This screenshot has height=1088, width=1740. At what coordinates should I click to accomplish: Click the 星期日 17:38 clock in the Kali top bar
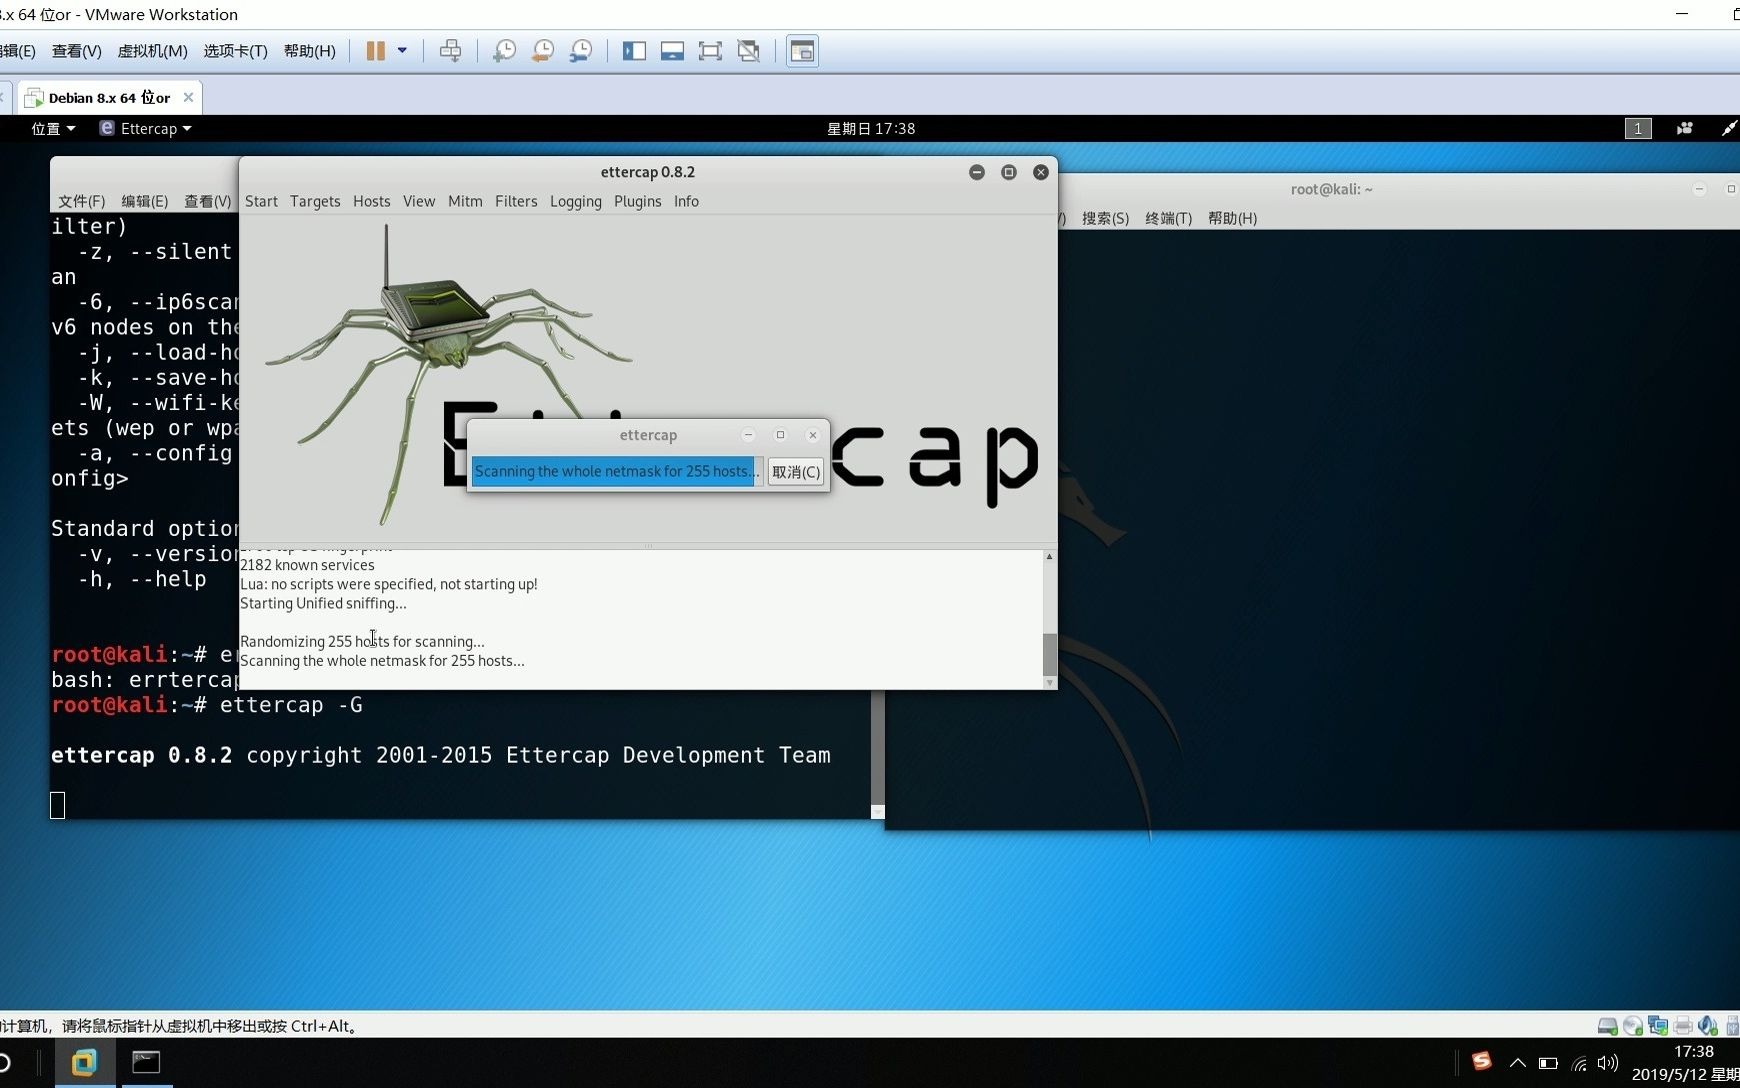[x=871, y=128]
